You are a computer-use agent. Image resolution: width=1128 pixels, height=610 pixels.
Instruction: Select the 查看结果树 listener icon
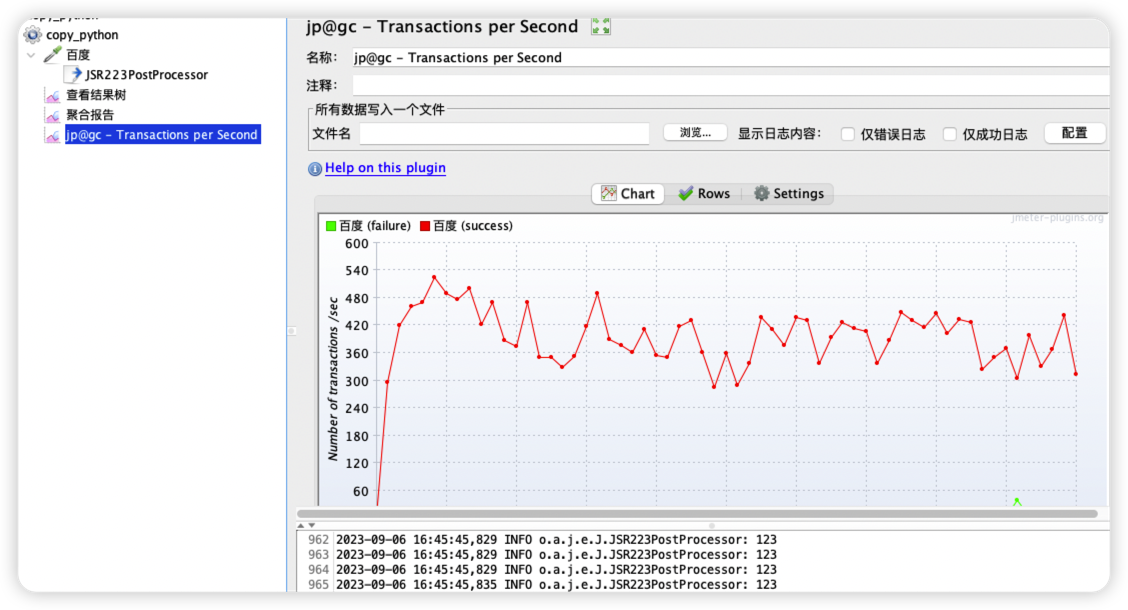click(x=52, y=94)
